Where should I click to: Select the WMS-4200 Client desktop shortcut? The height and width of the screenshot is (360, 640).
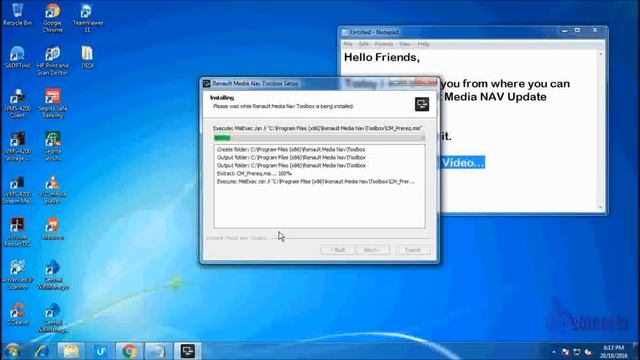click(17, 104)
